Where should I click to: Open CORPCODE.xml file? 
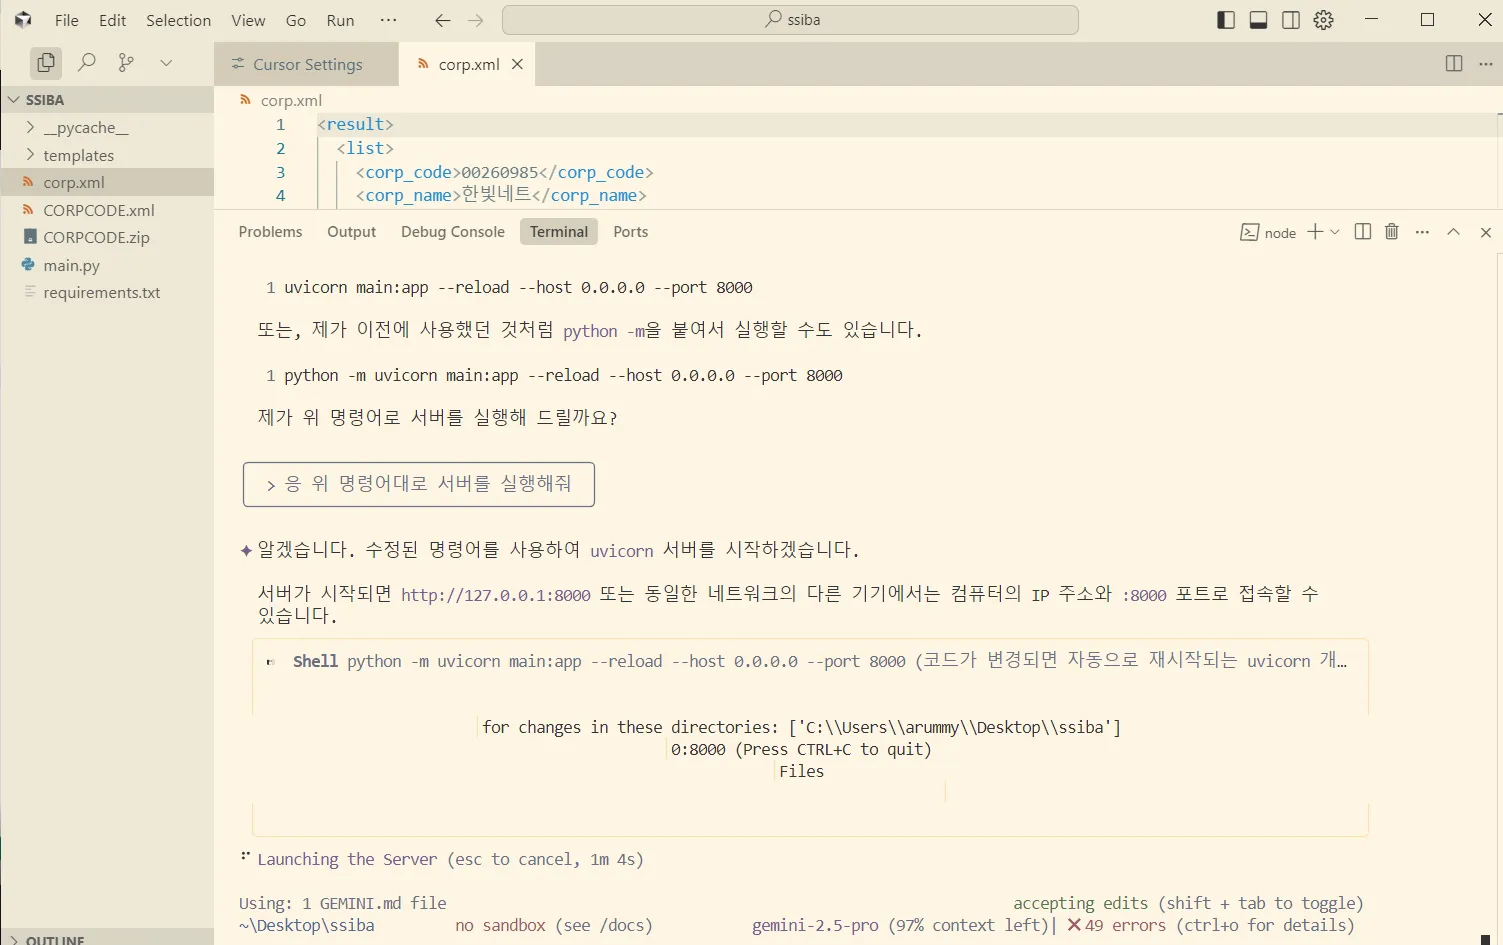(x=107, y=210)
